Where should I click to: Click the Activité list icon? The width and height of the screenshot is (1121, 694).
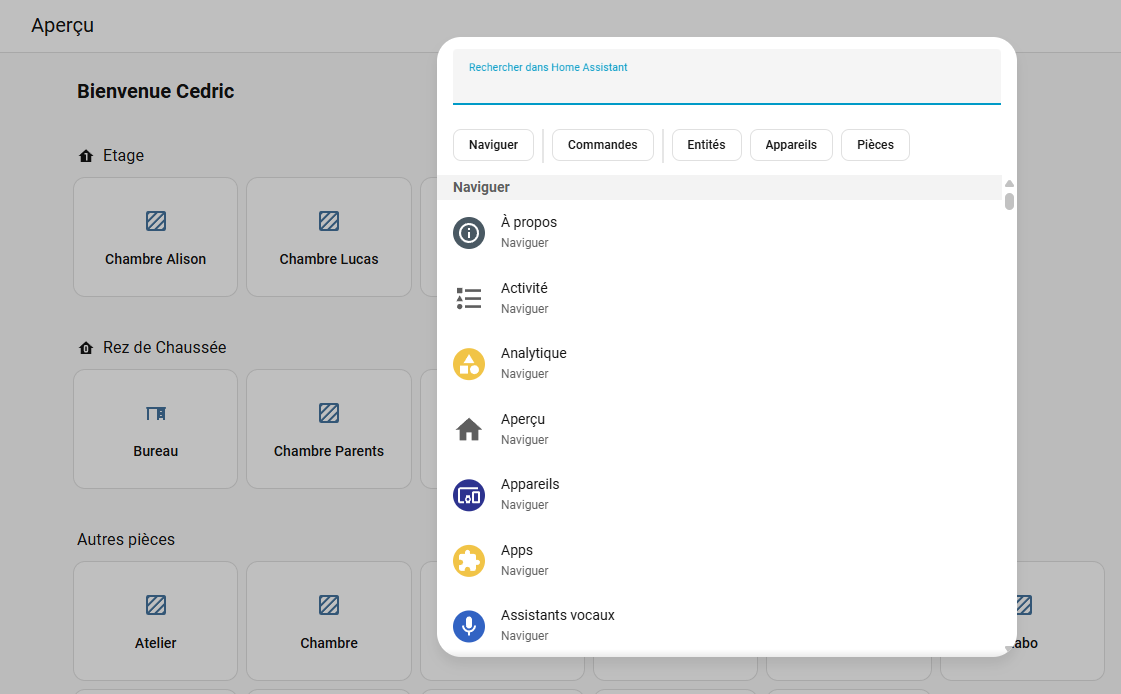468,298
